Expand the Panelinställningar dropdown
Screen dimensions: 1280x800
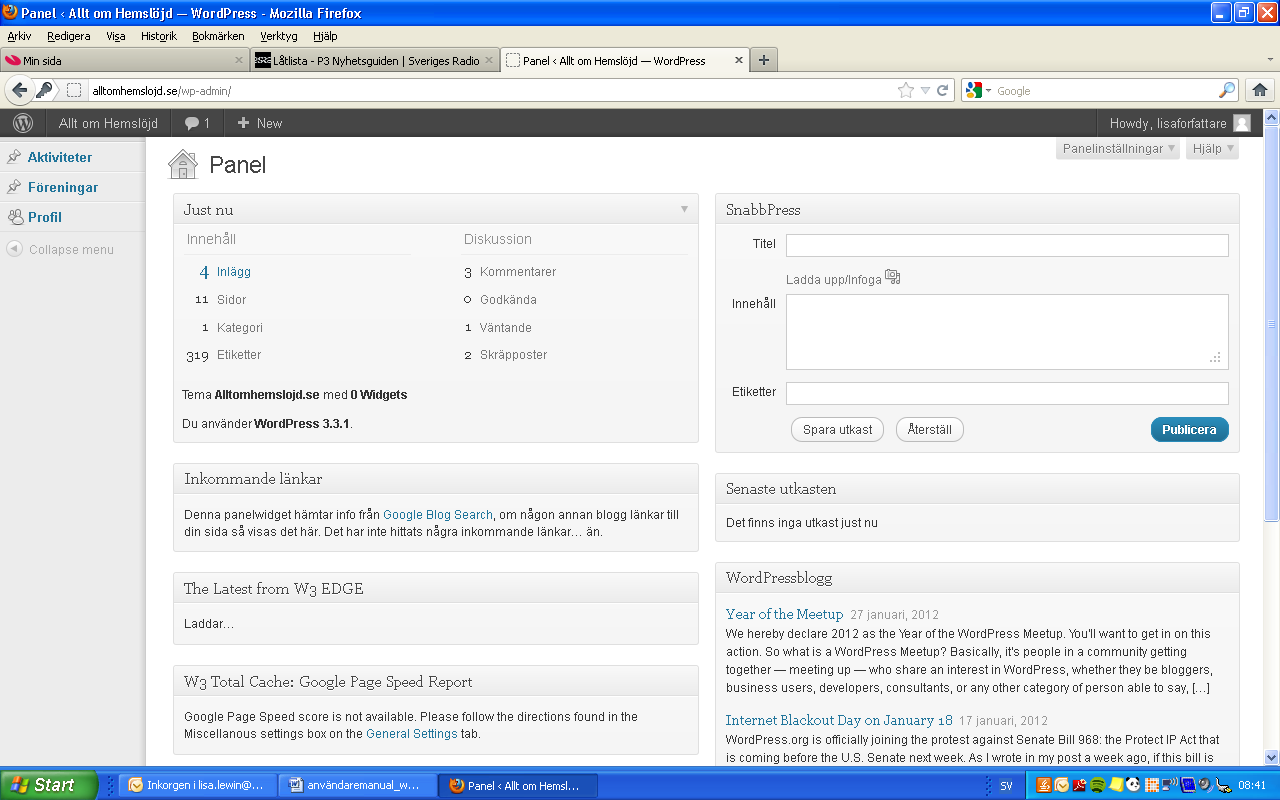(x=1118, y=149)
